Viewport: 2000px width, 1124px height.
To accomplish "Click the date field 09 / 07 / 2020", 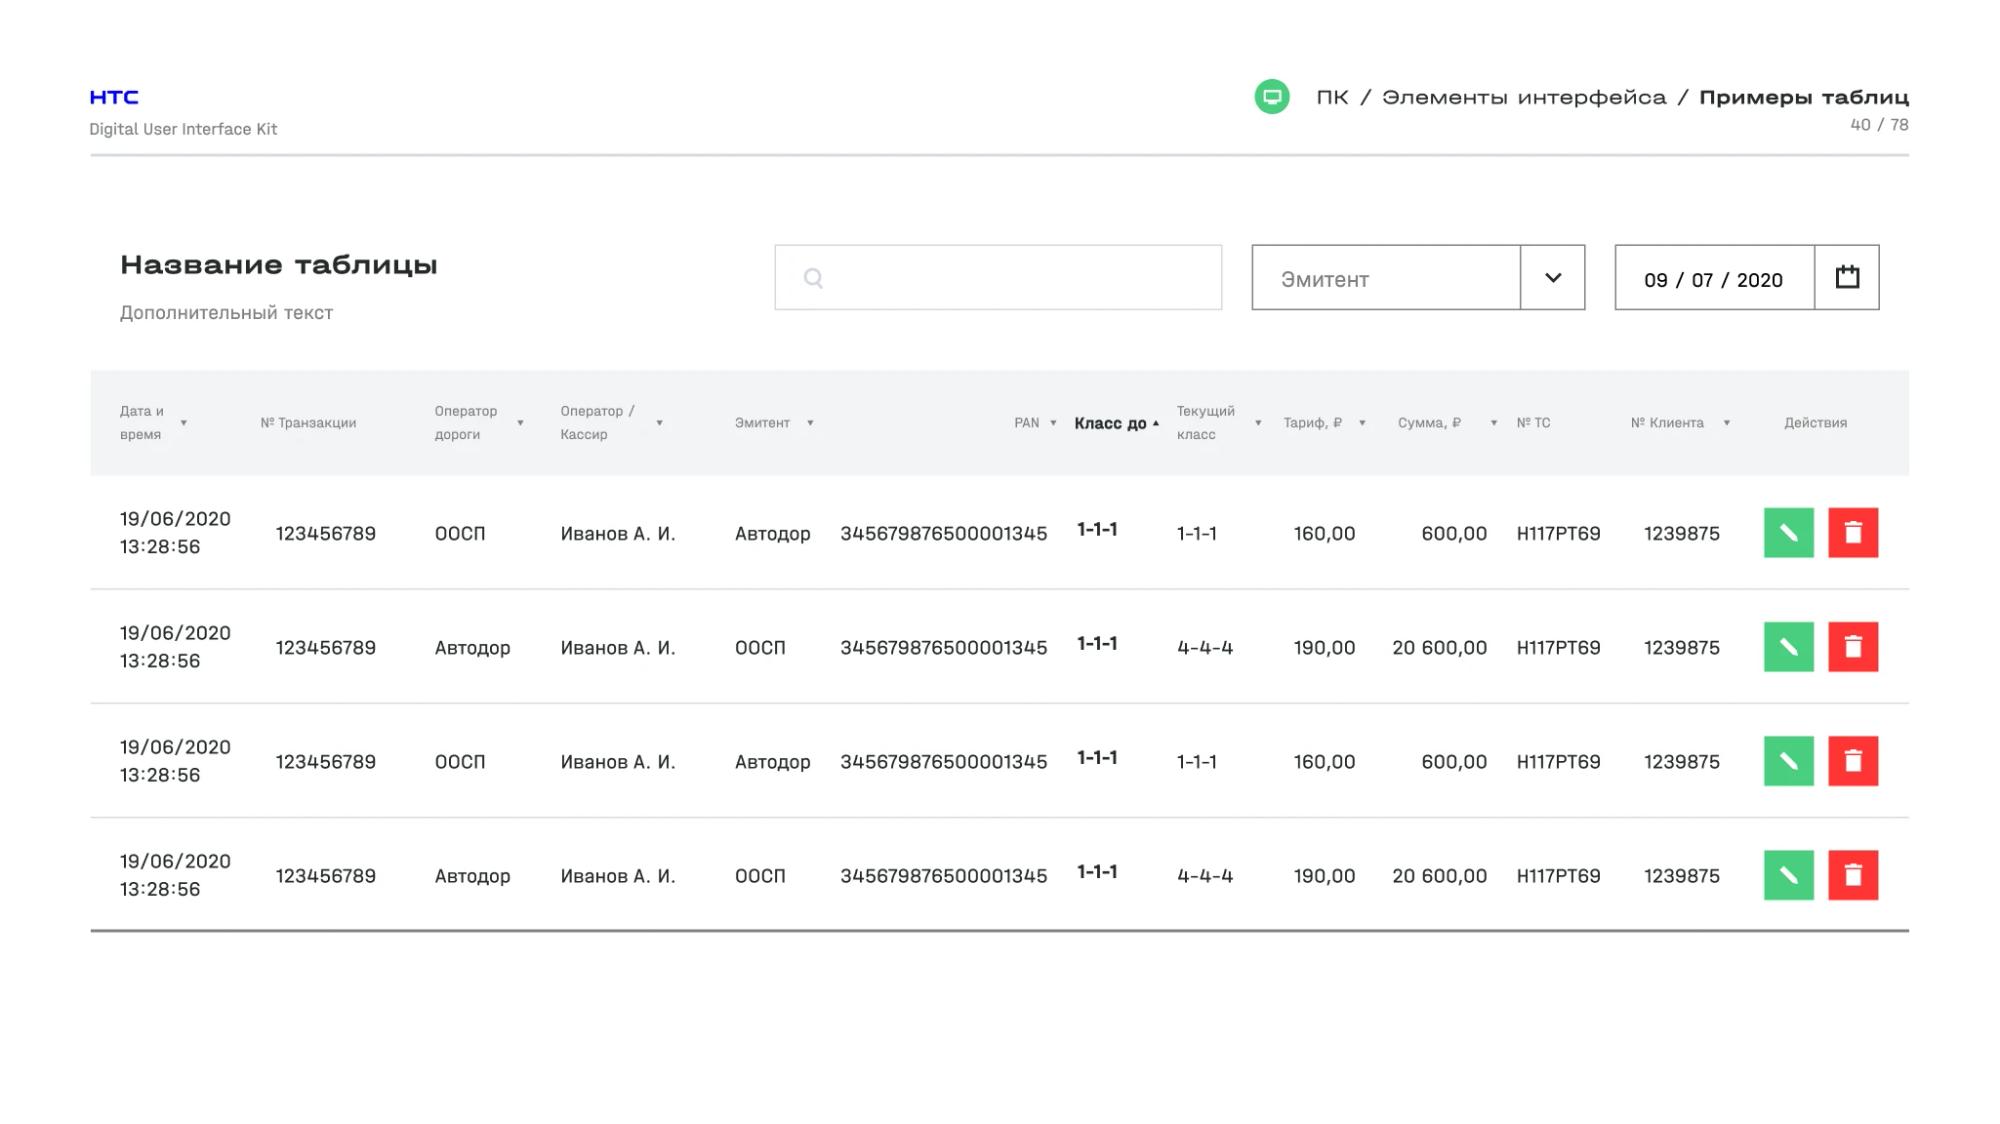I will [1714, 277].
